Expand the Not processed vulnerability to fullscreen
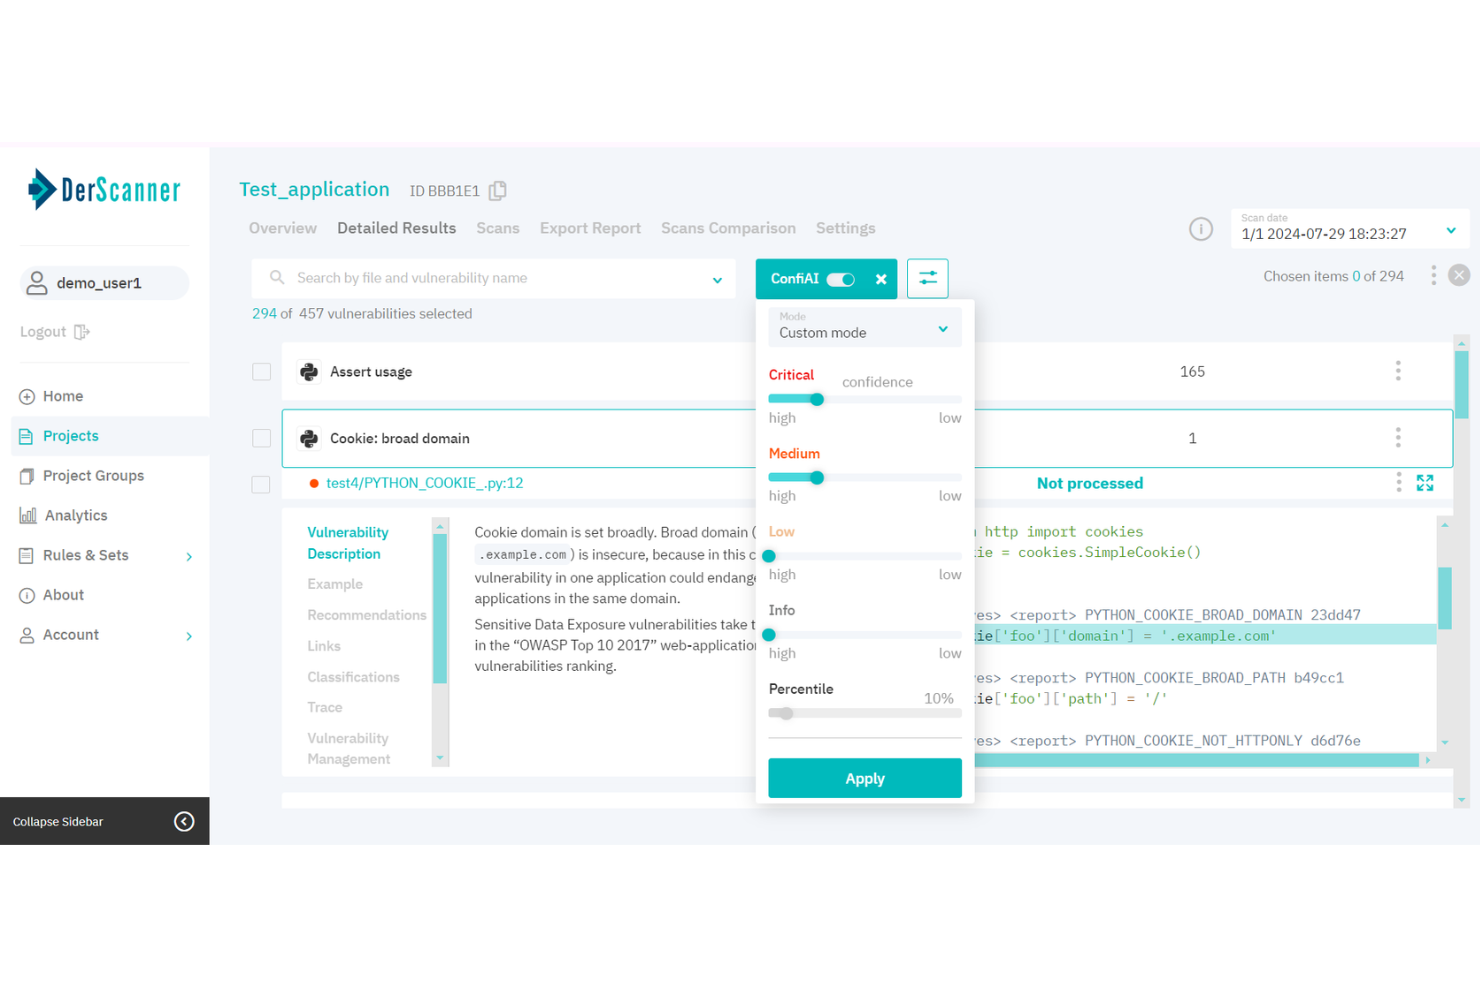 point(1425,483)
